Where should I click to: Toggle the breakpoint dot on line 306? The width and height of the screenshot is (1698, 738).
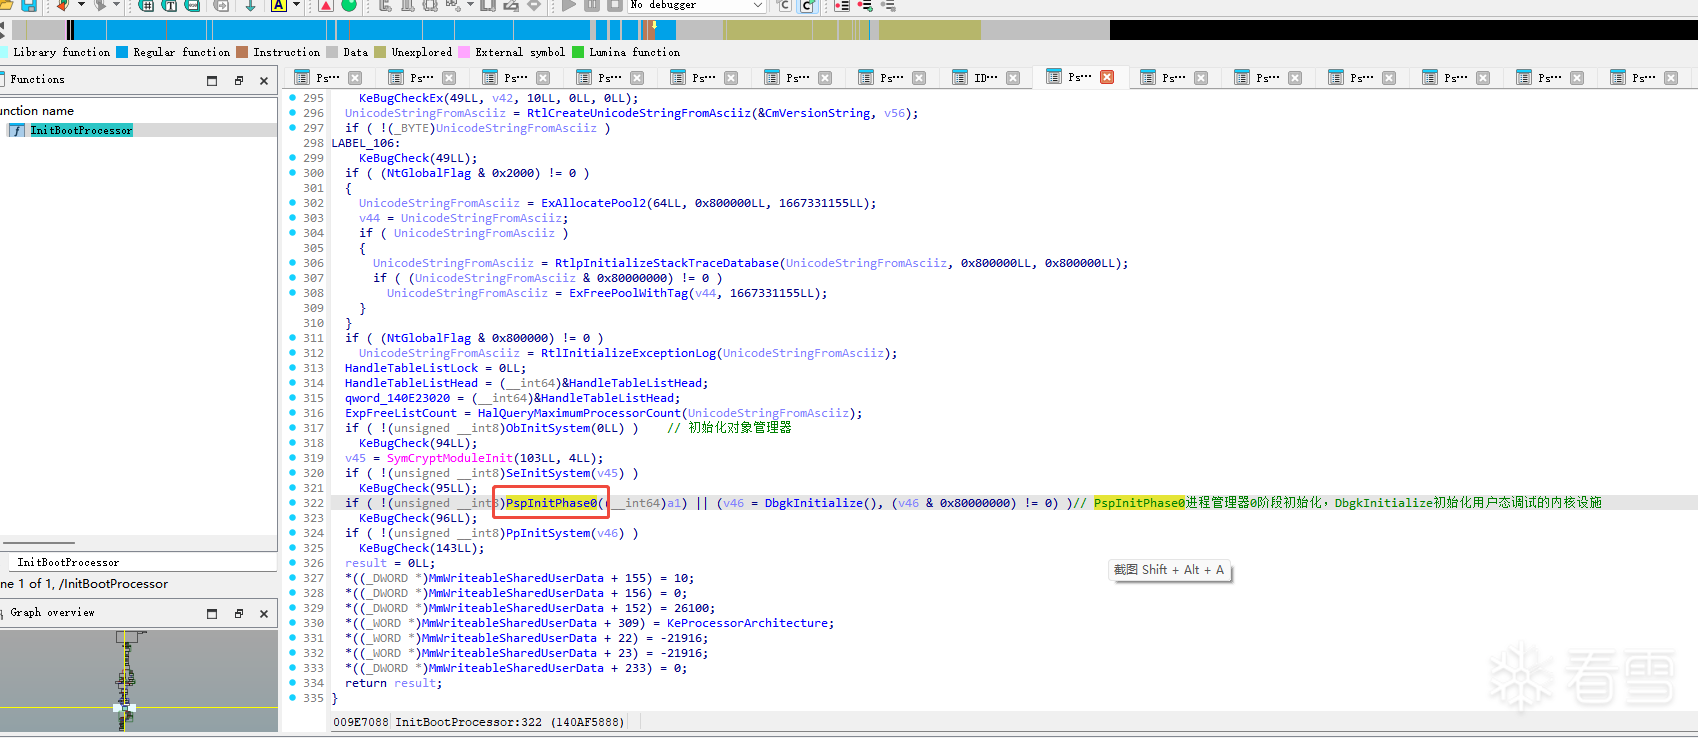click(292, 263)
